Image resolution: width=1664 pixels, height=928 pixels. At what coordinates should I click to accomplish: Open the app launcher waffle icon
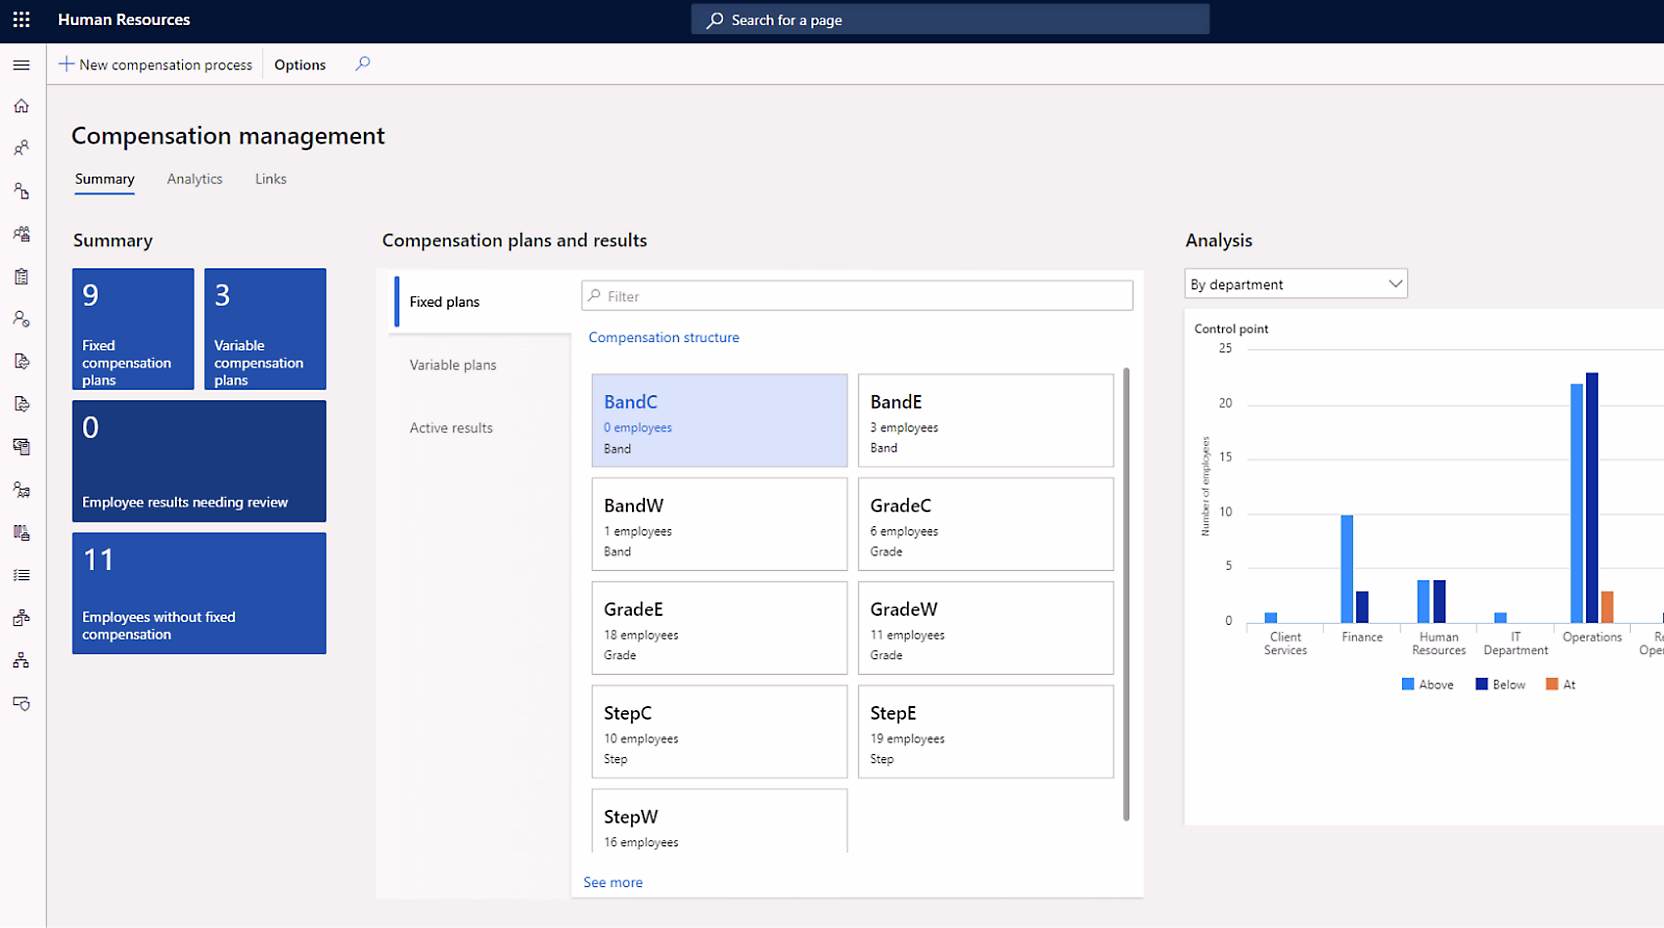point(21,19)
